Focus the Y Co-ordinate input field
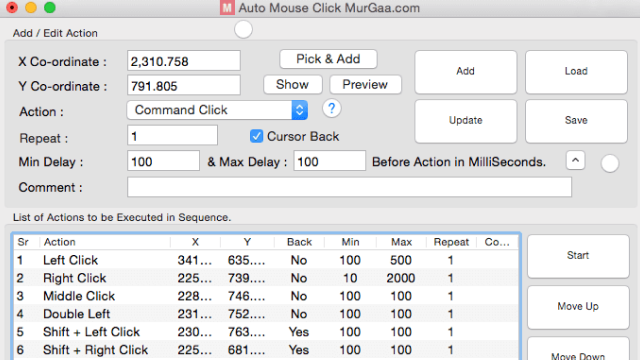640x360 pixels. point(184,86)
